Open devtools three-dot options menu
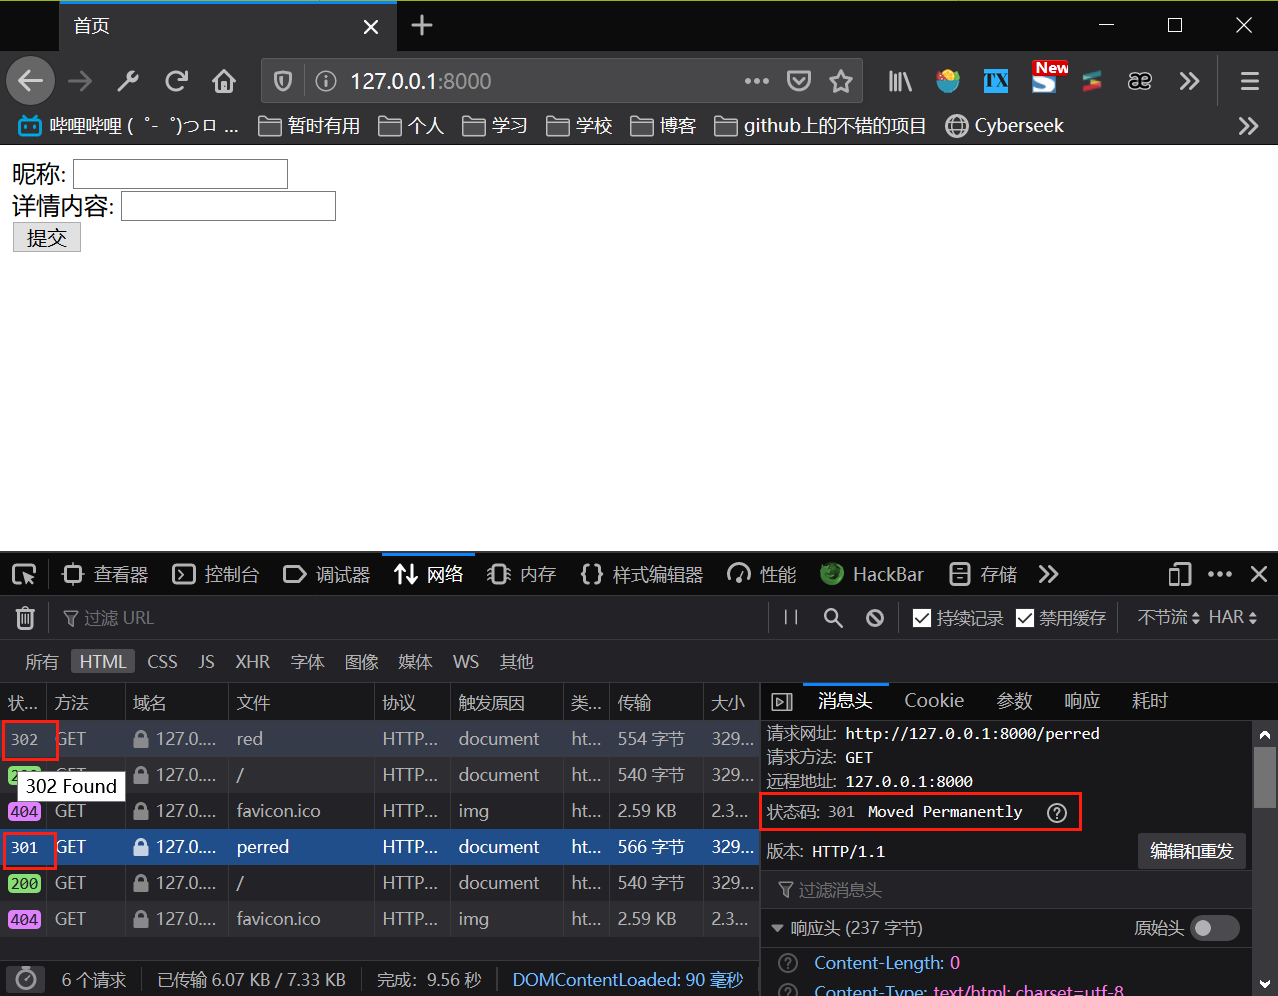 1220,574
